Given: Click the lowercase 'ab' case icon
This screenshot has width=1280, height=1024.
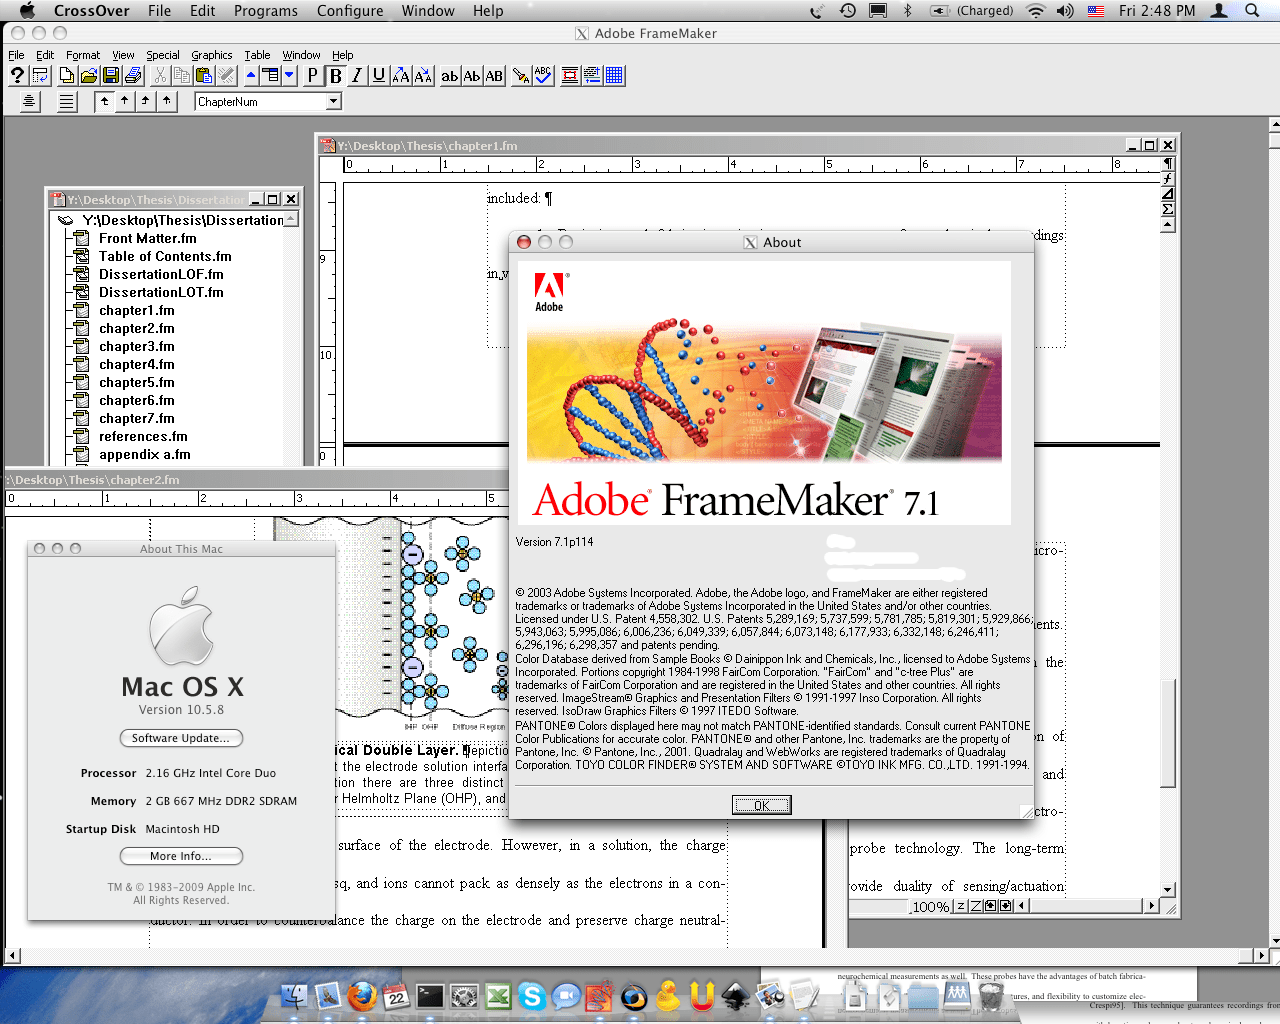Looking at the screenshot, I should tap(450, 75).
